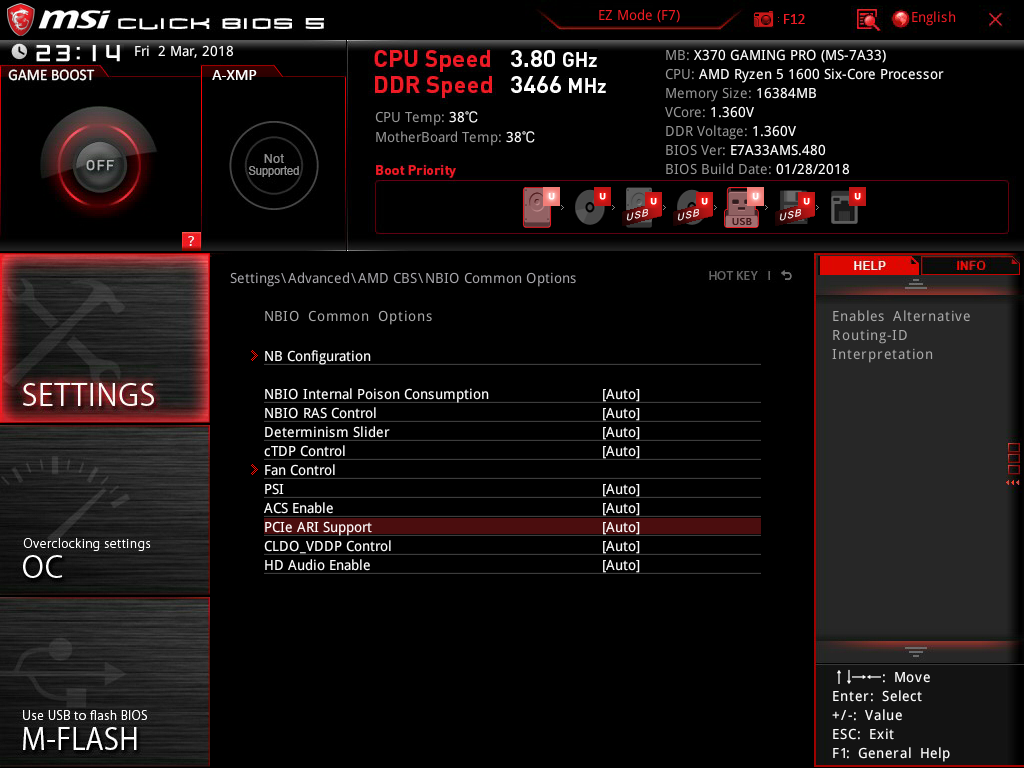Click the right-edge panel collapse arrows
1024x768 pixels.
coord(1012,483)
